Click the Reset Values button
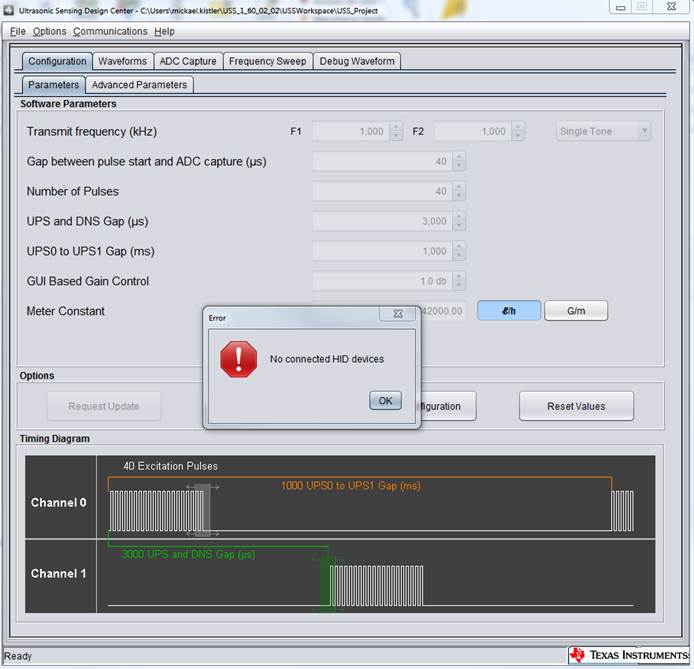The image size is (694, 669). (576, 406)
